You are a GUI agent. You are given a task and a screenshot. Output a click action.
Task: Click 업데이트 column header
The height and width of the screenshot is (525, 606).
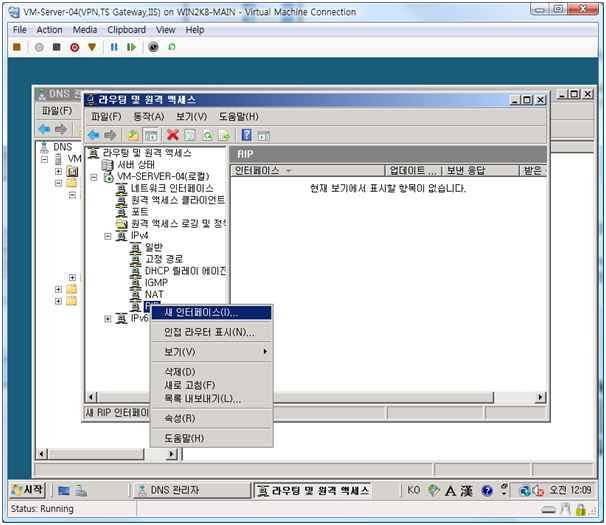[x=414, y=170]
